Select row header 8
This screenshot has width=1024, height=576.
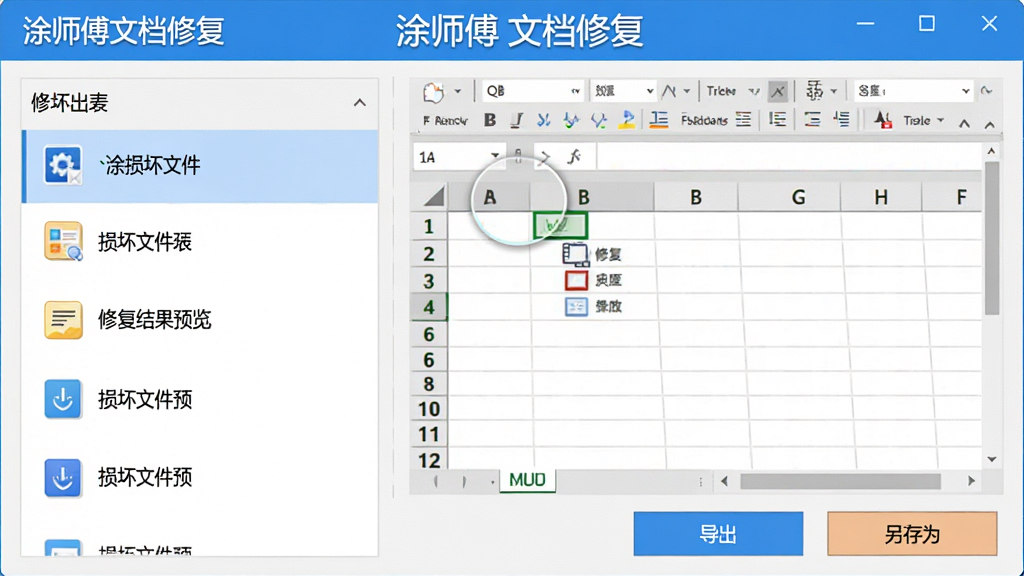pyautogui.click(x=429, y=384)
